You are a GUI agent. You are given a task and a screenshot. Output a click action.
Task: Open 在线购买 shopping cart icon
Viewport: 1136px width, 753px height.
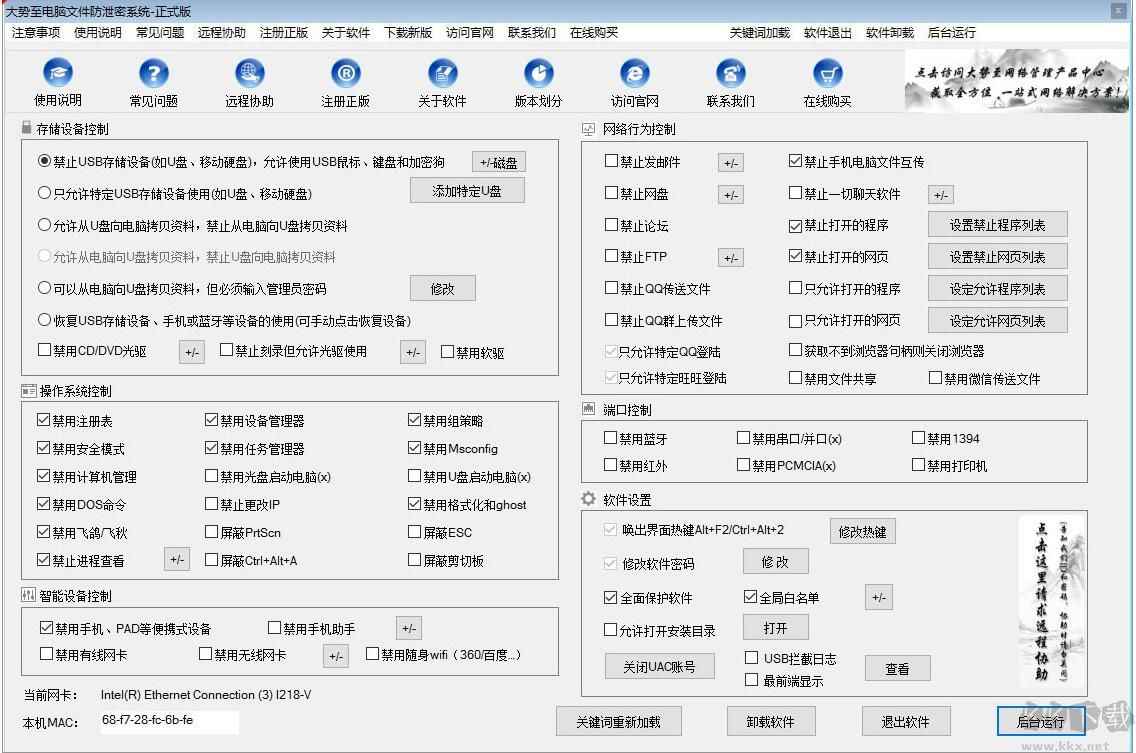[x=826, y=82]
